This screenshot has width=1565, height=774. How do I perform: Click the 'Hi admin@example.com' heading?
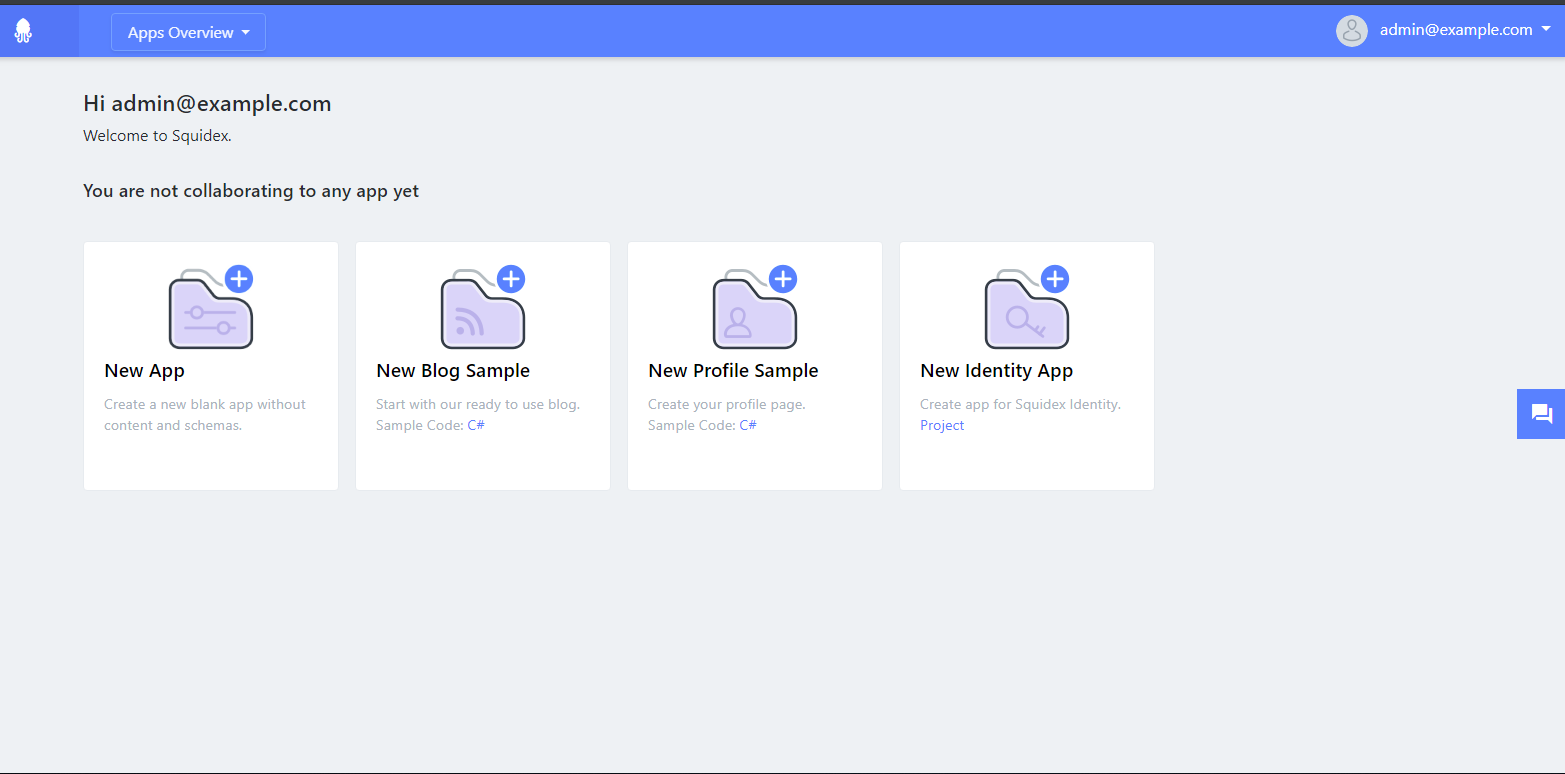coord(207,104)
